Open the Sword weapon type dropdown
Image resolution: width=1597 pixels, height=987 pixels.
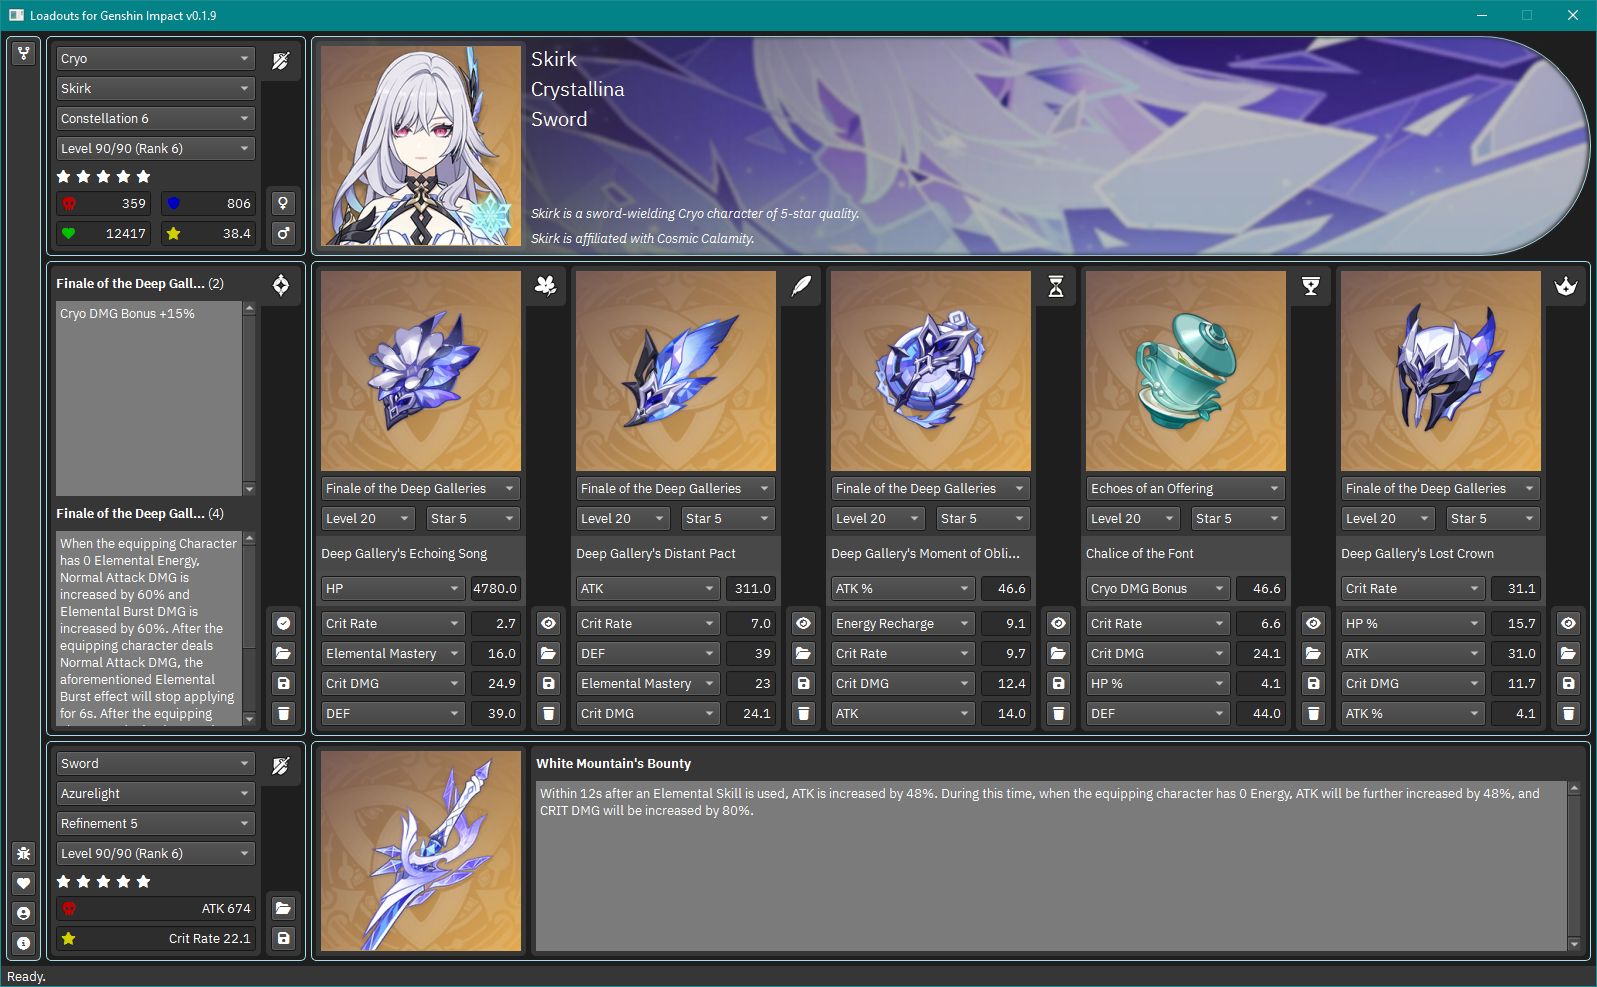(155, 764)
